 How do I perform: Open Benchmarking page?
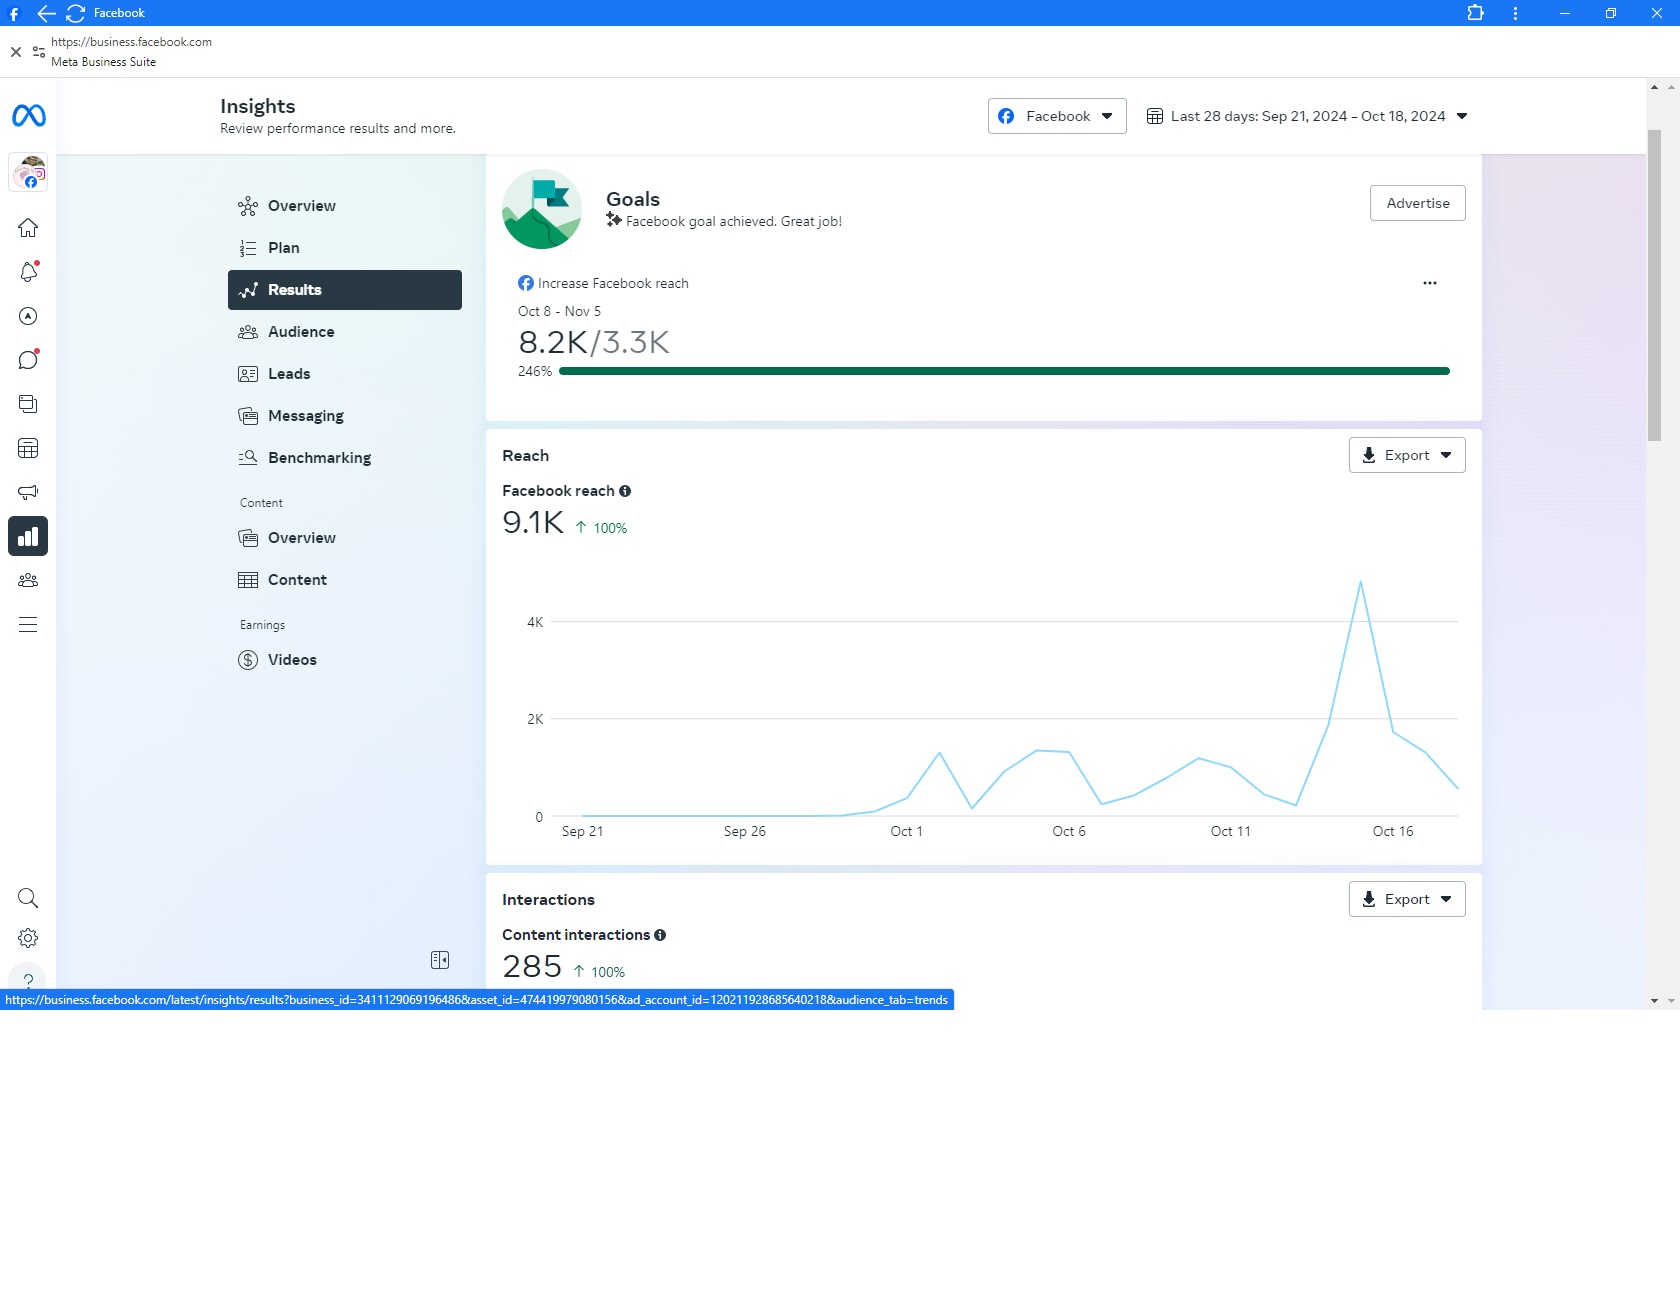coord(345,458)
